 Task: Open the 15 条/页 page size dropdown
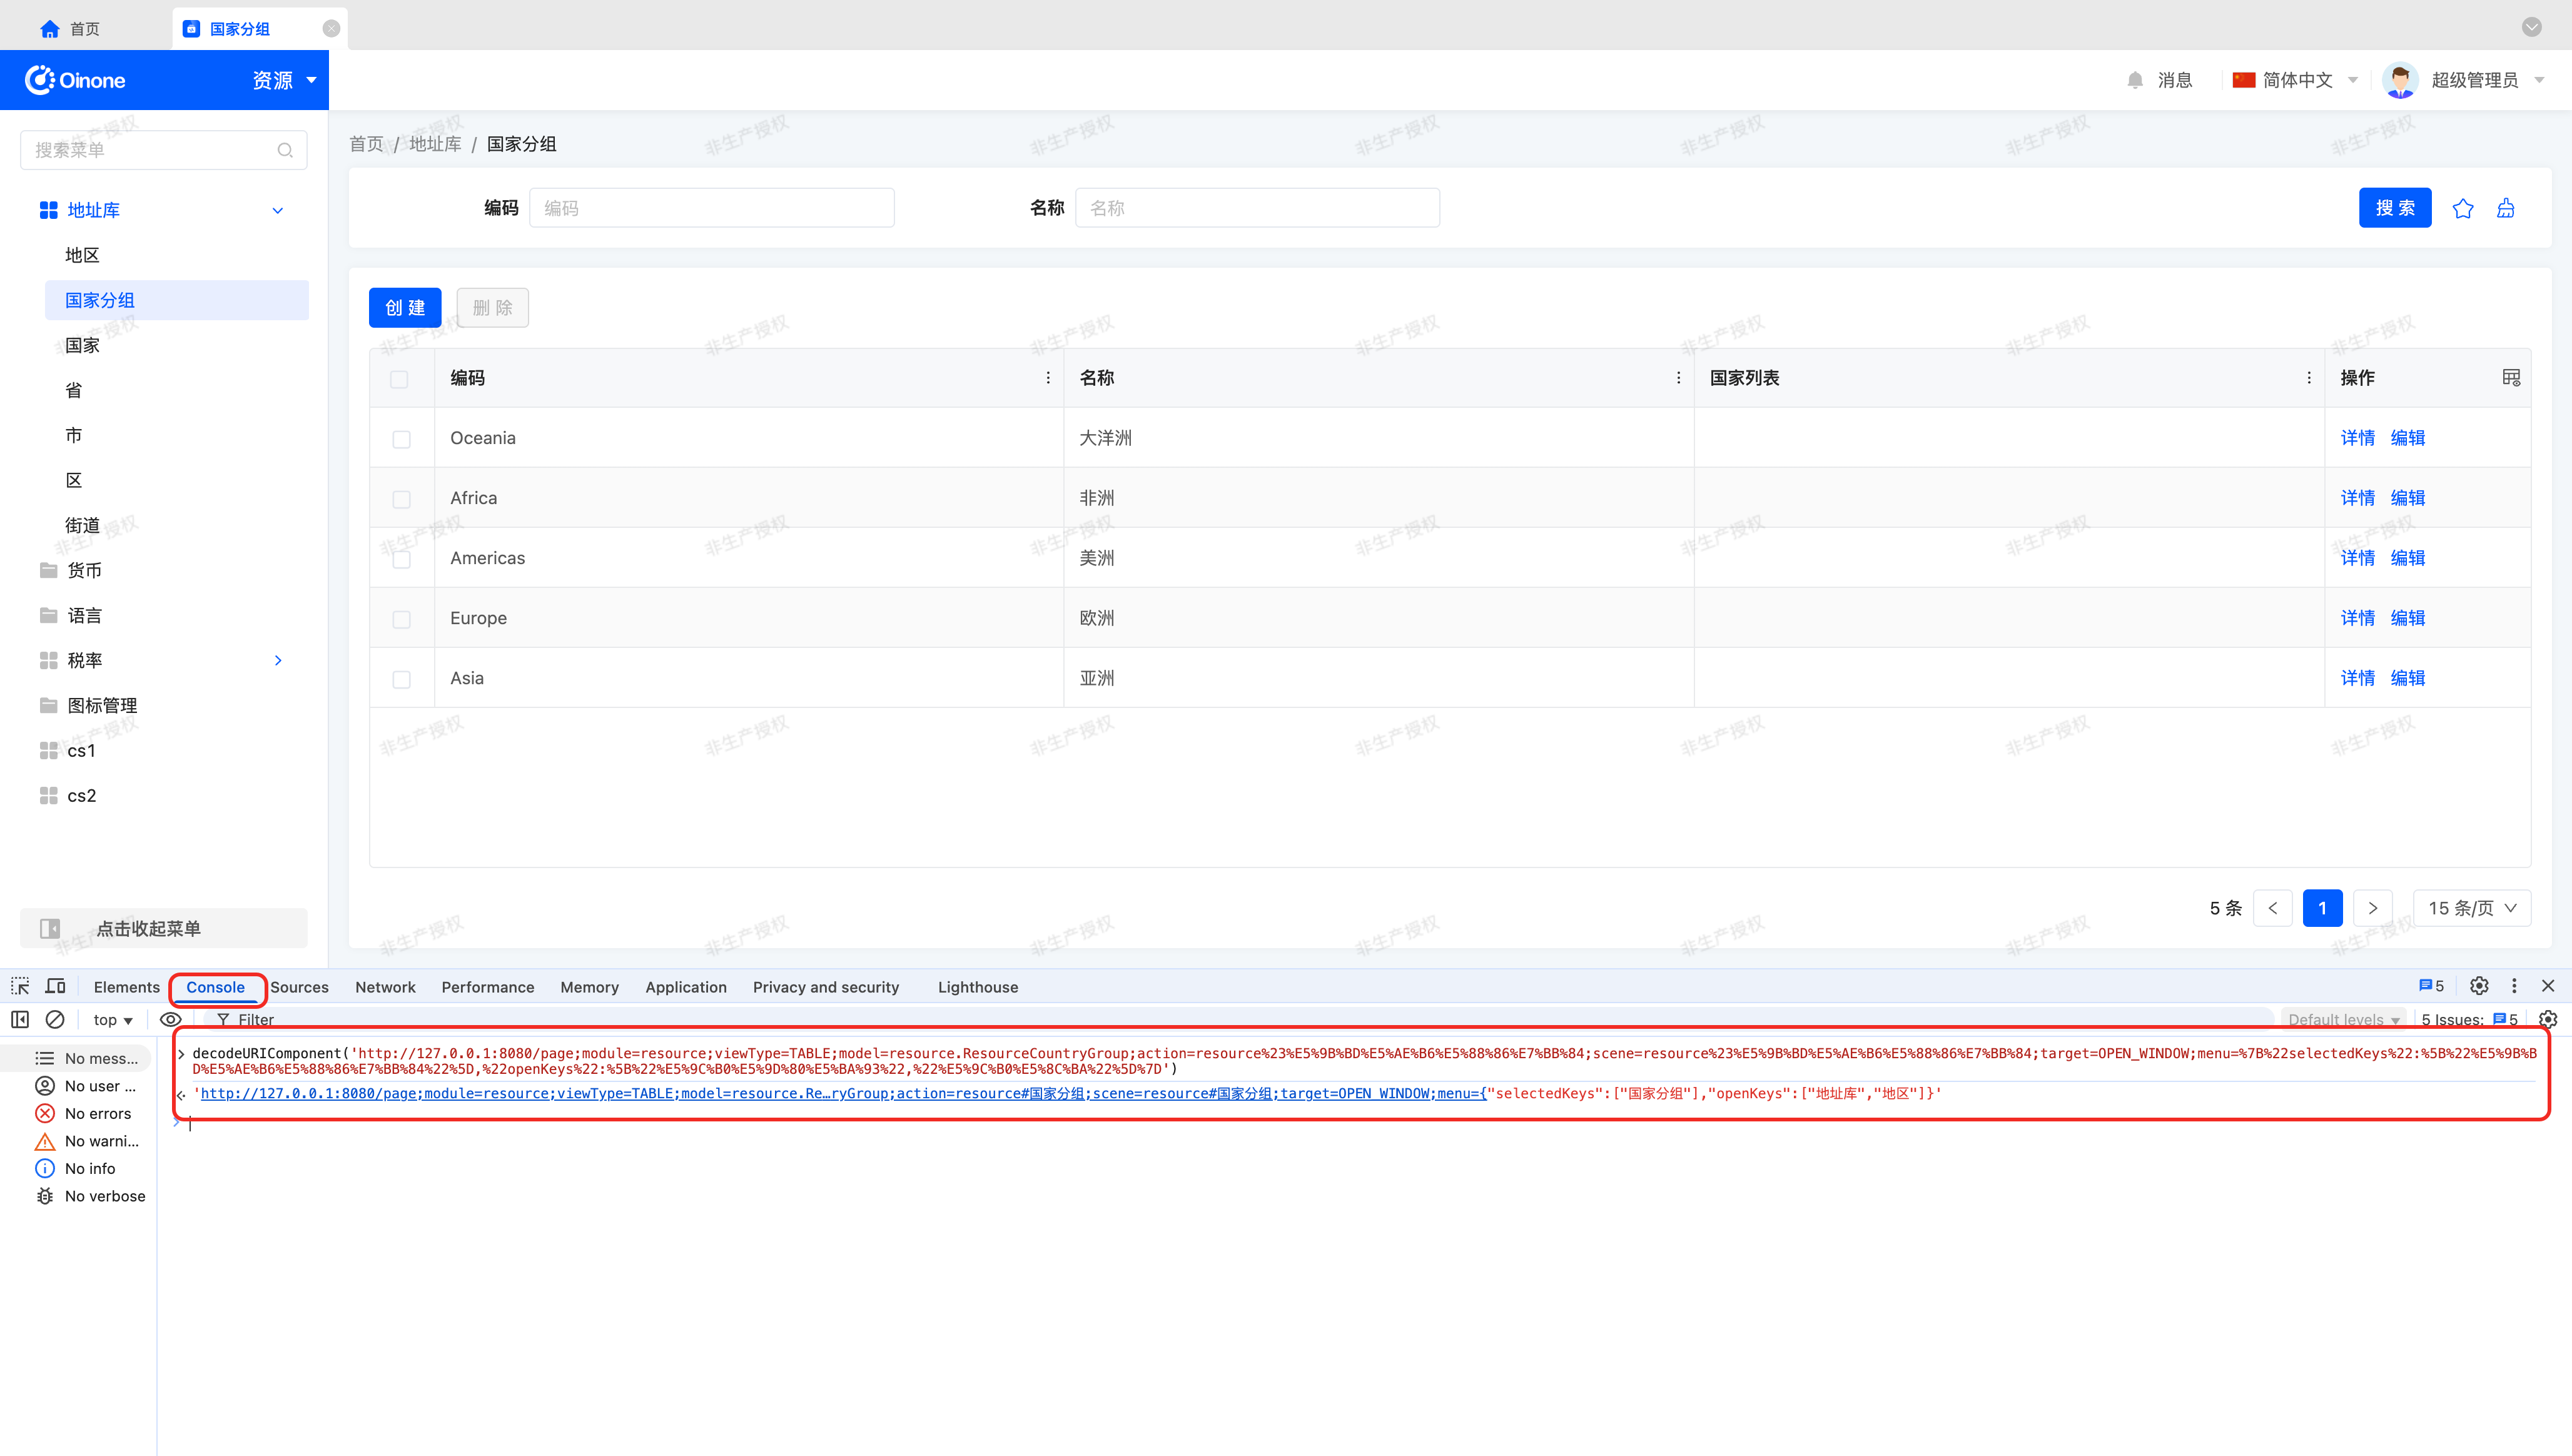pyautogui.click(x=2471, y=908)
